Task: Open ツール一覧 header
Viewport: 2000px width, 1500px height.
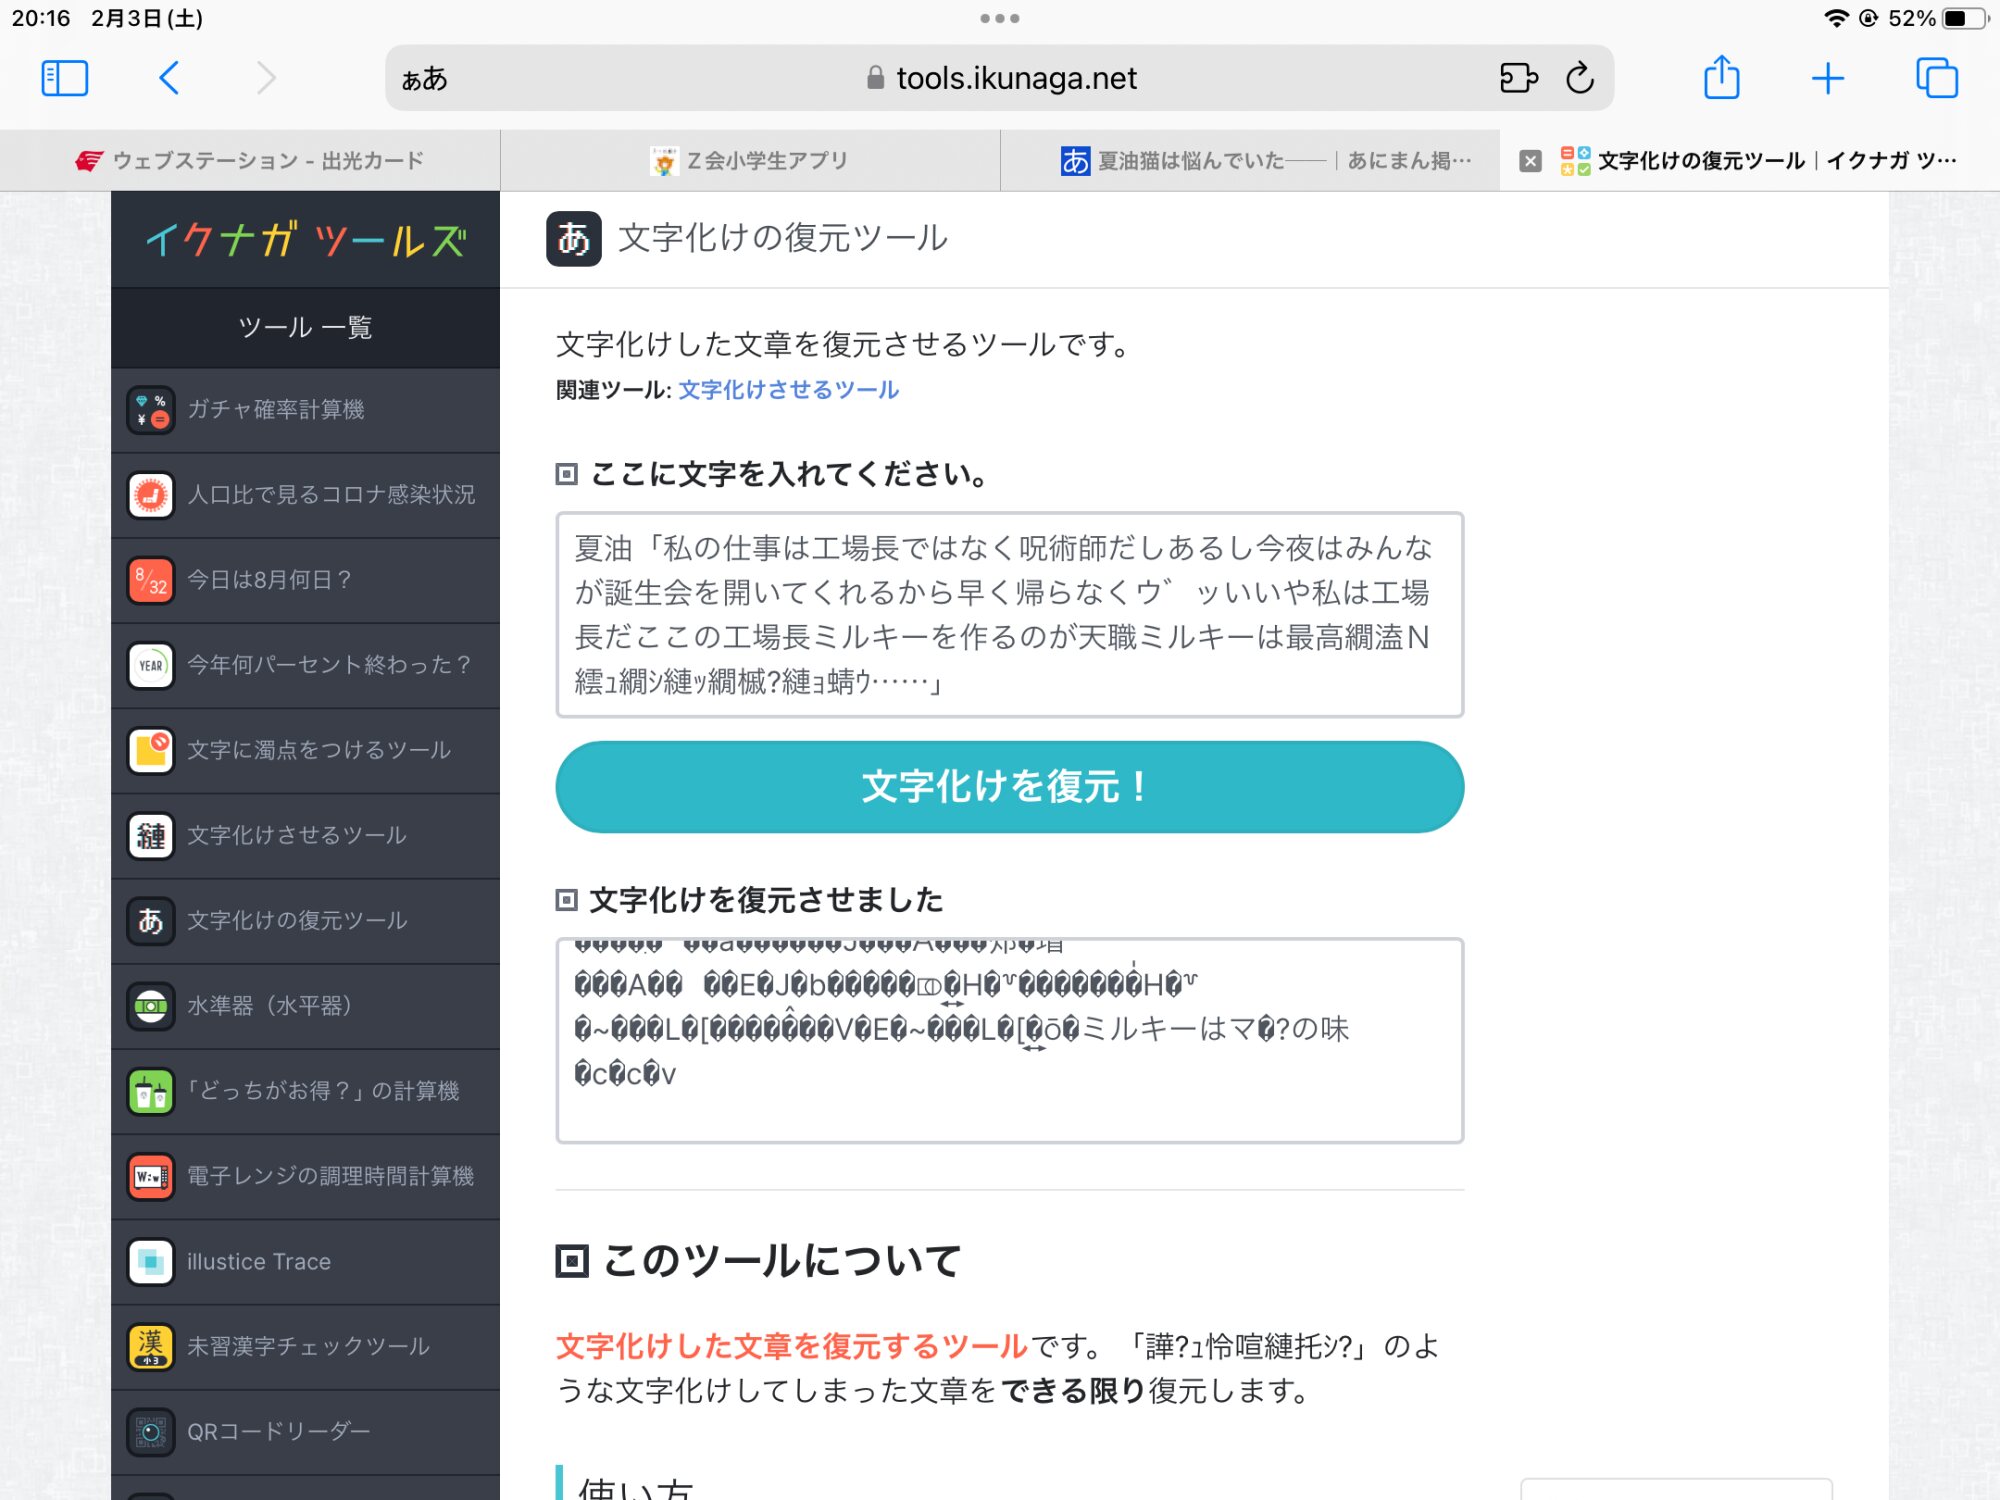Action: click(x=305, y=328)
